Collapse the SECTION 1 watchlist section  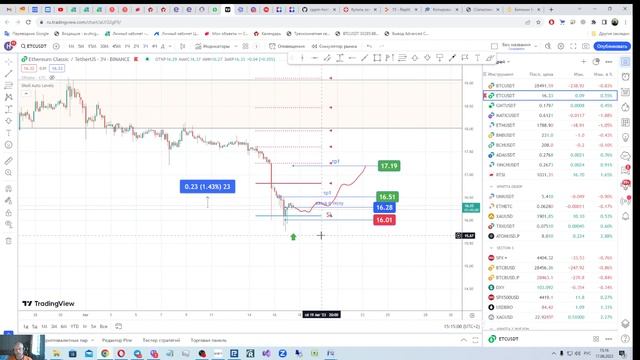[x=491, y=248]
